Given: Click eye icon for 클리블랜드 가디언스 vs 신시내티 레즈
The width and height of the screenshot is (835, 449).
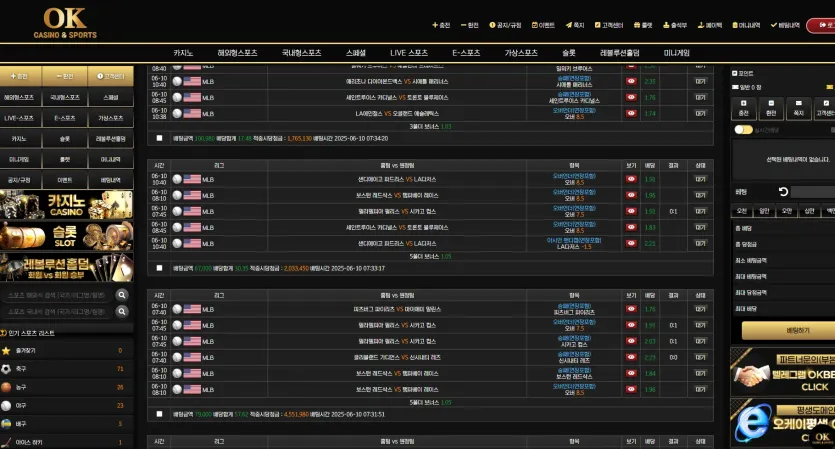Looking at the screenshot, I should pyautogui.click(x=631, y=357).
